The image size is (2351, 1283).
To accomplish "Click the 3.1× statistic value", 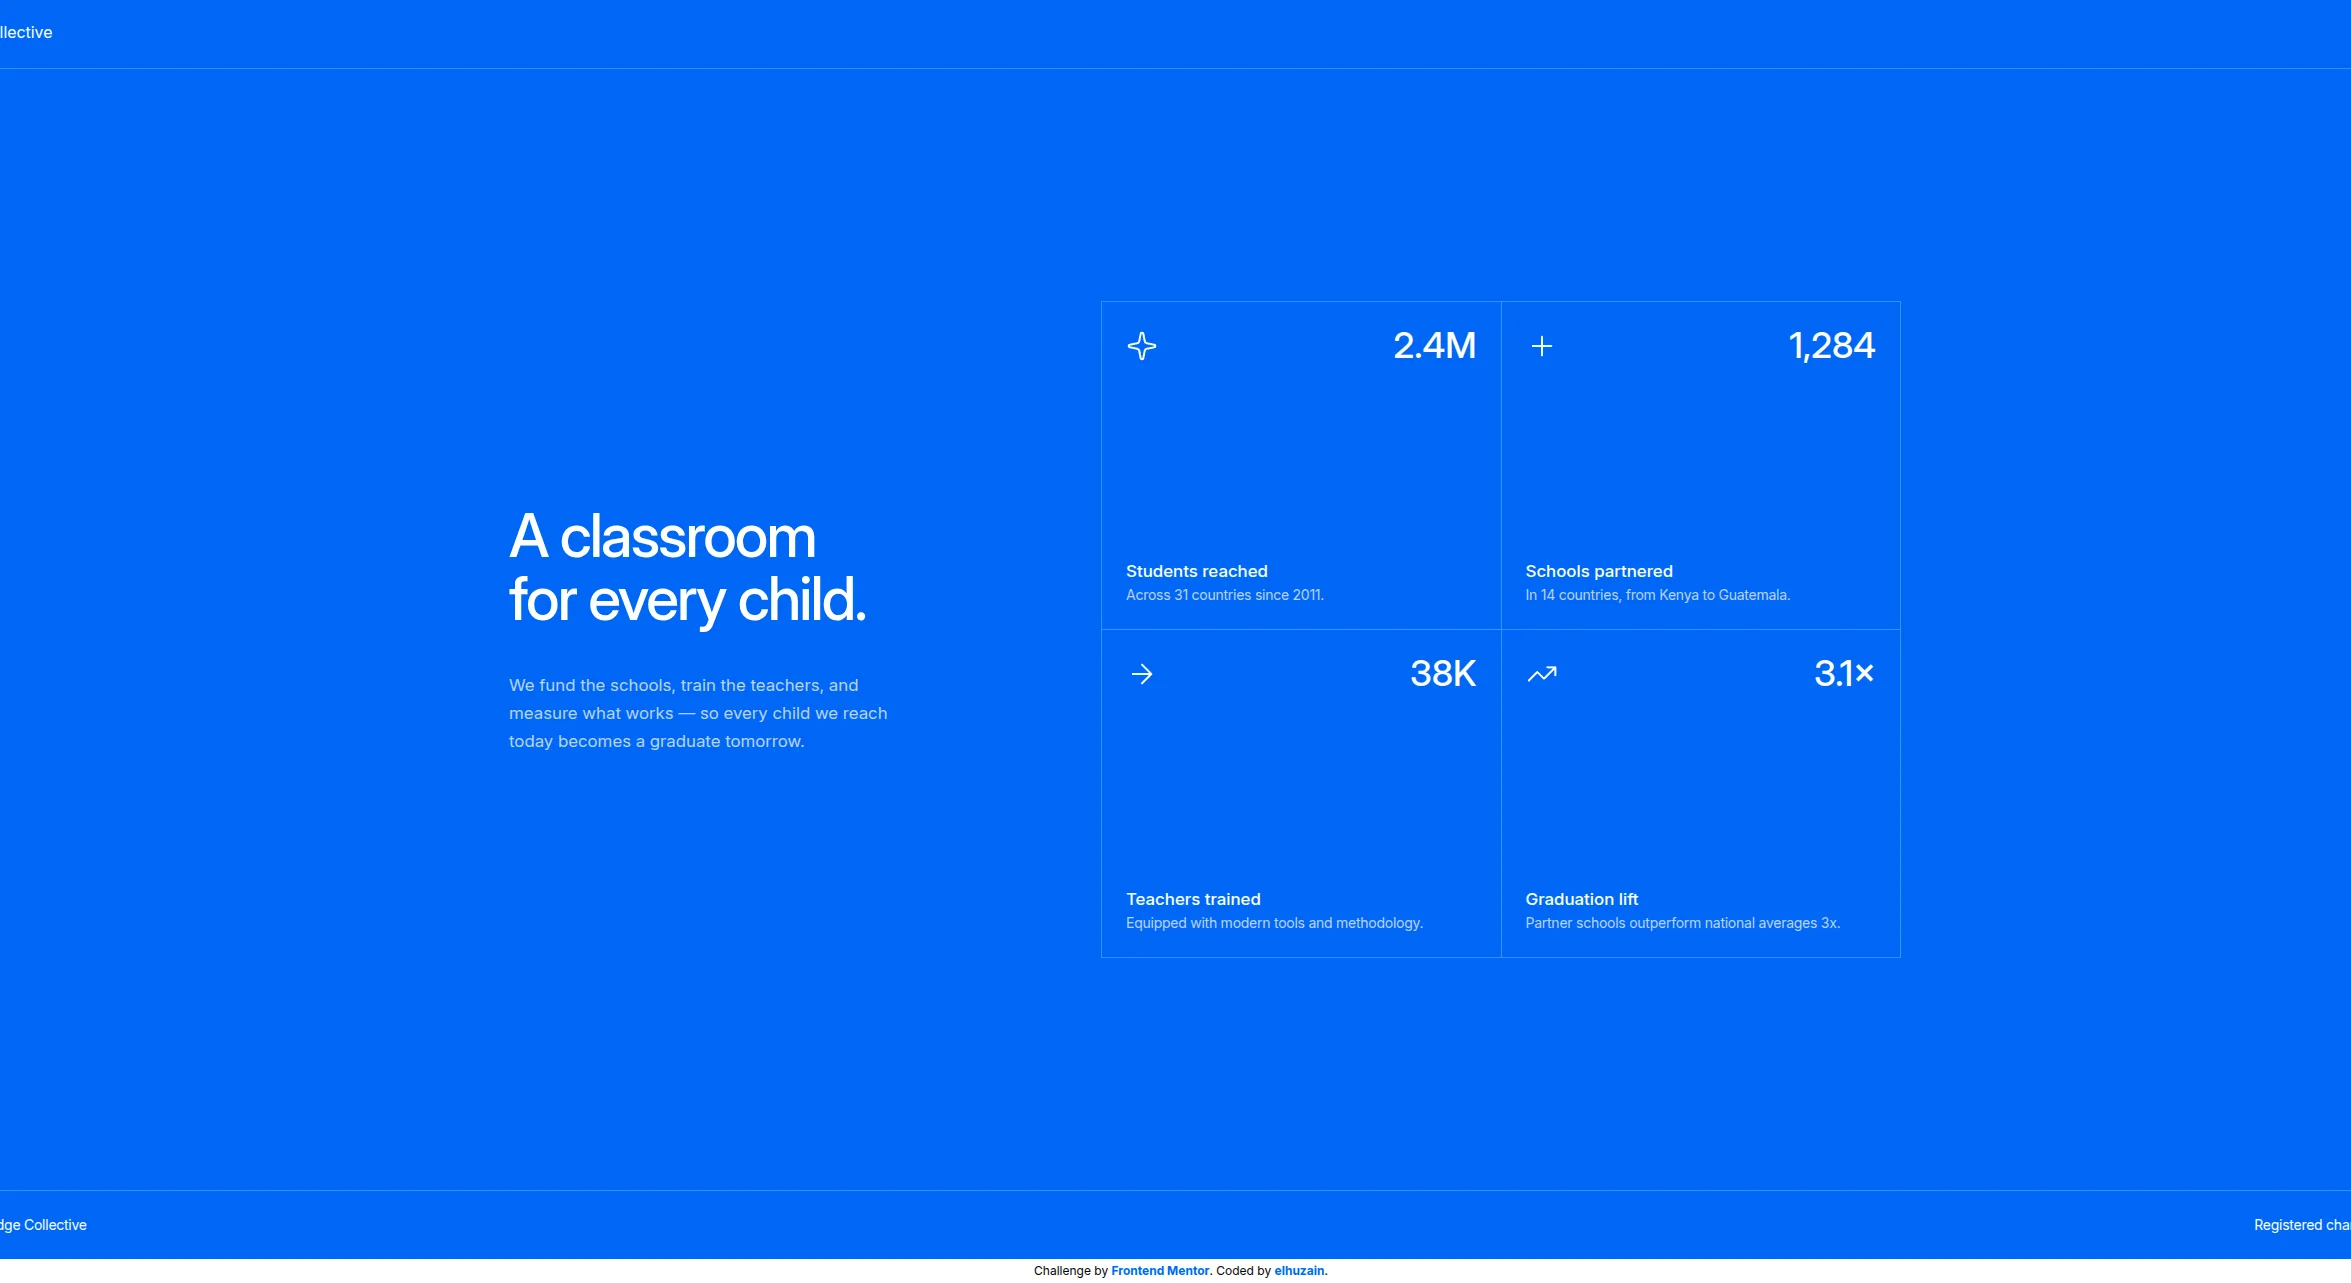I will (1844, 674).
